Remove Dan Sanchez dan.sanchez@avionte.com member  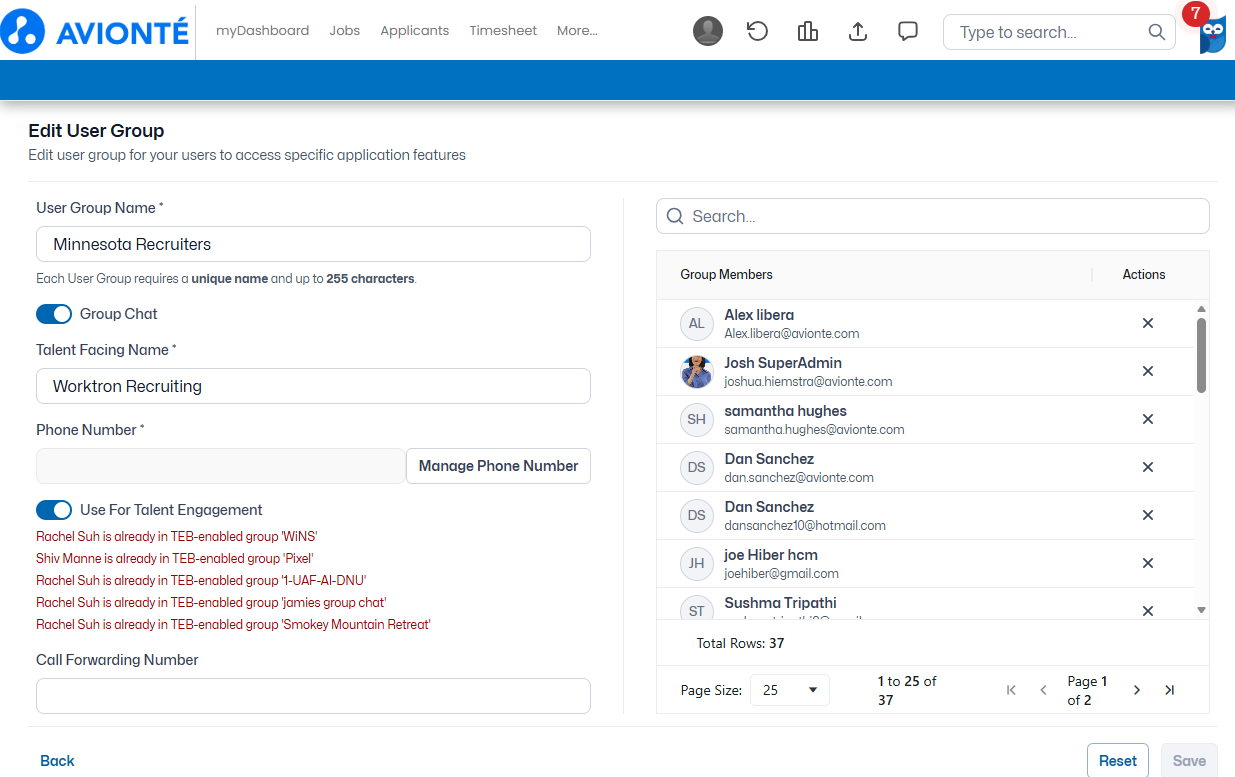tap(1148, 467)
